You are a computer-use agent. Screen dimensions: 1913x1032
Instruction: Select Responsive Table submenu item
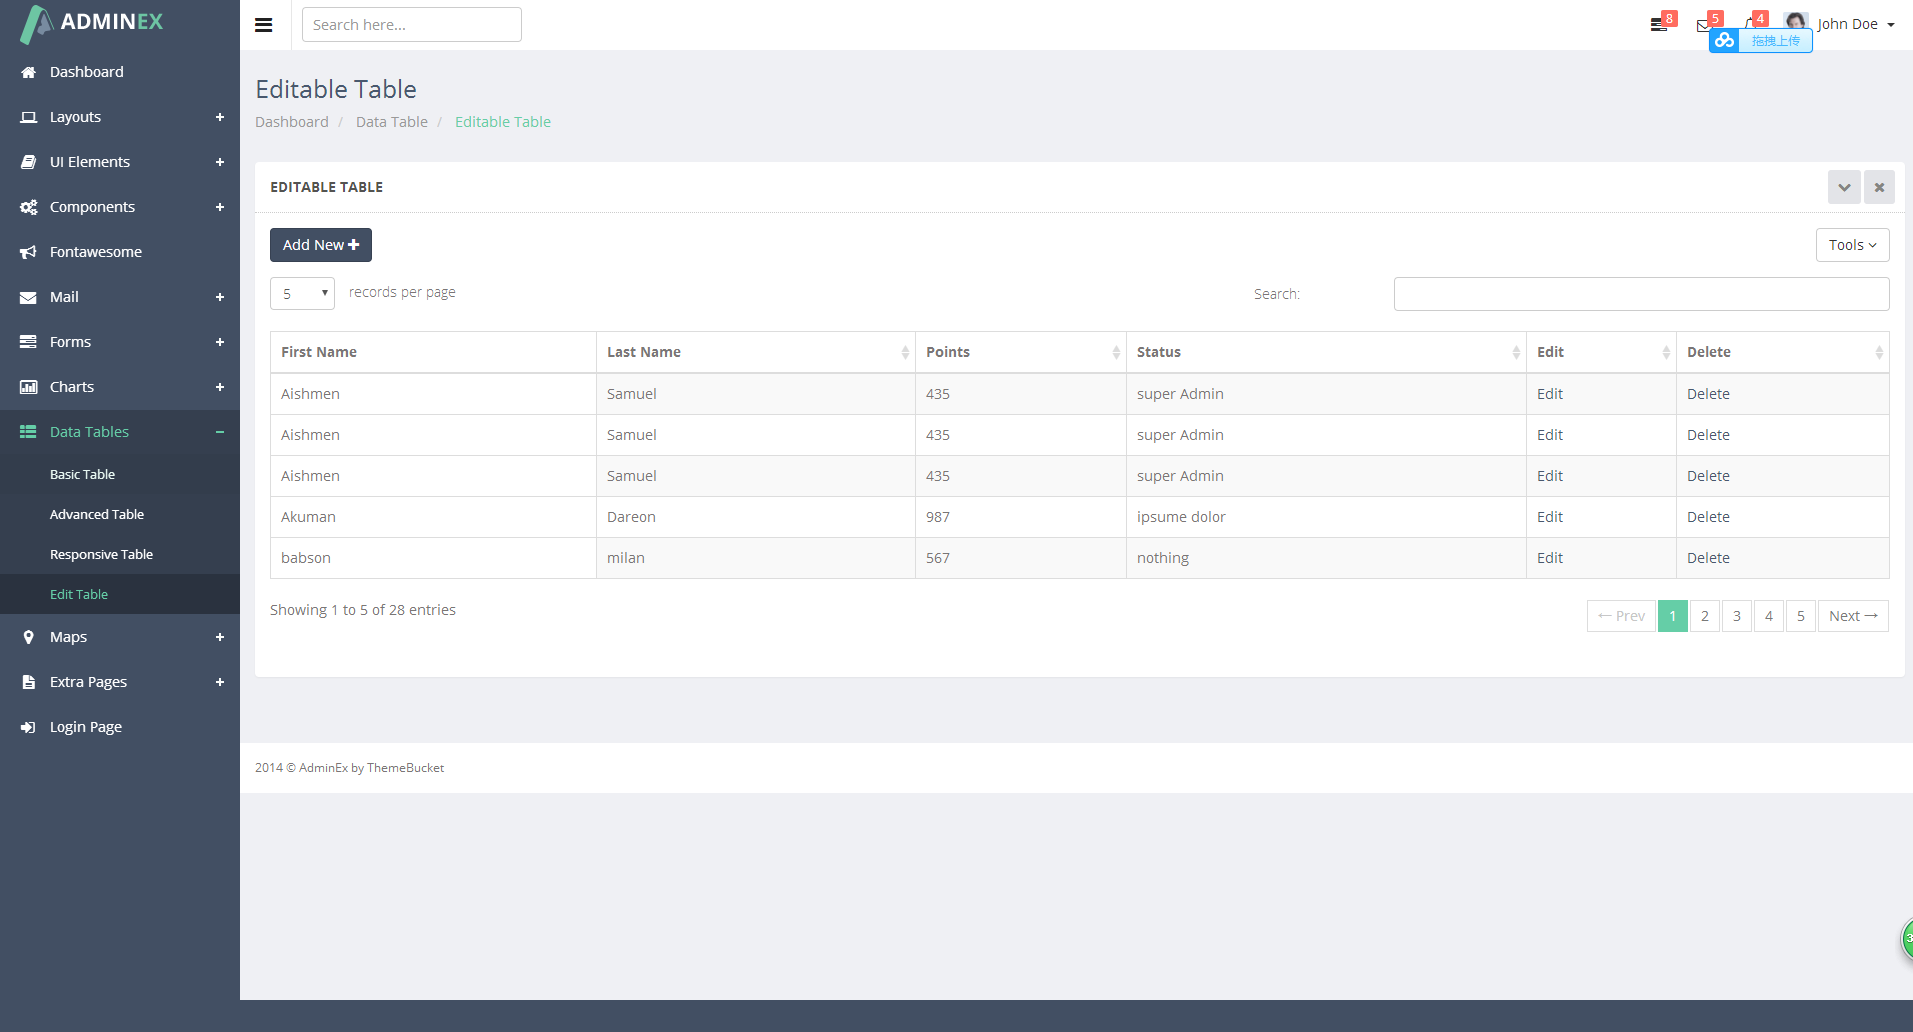pos(120,554)
